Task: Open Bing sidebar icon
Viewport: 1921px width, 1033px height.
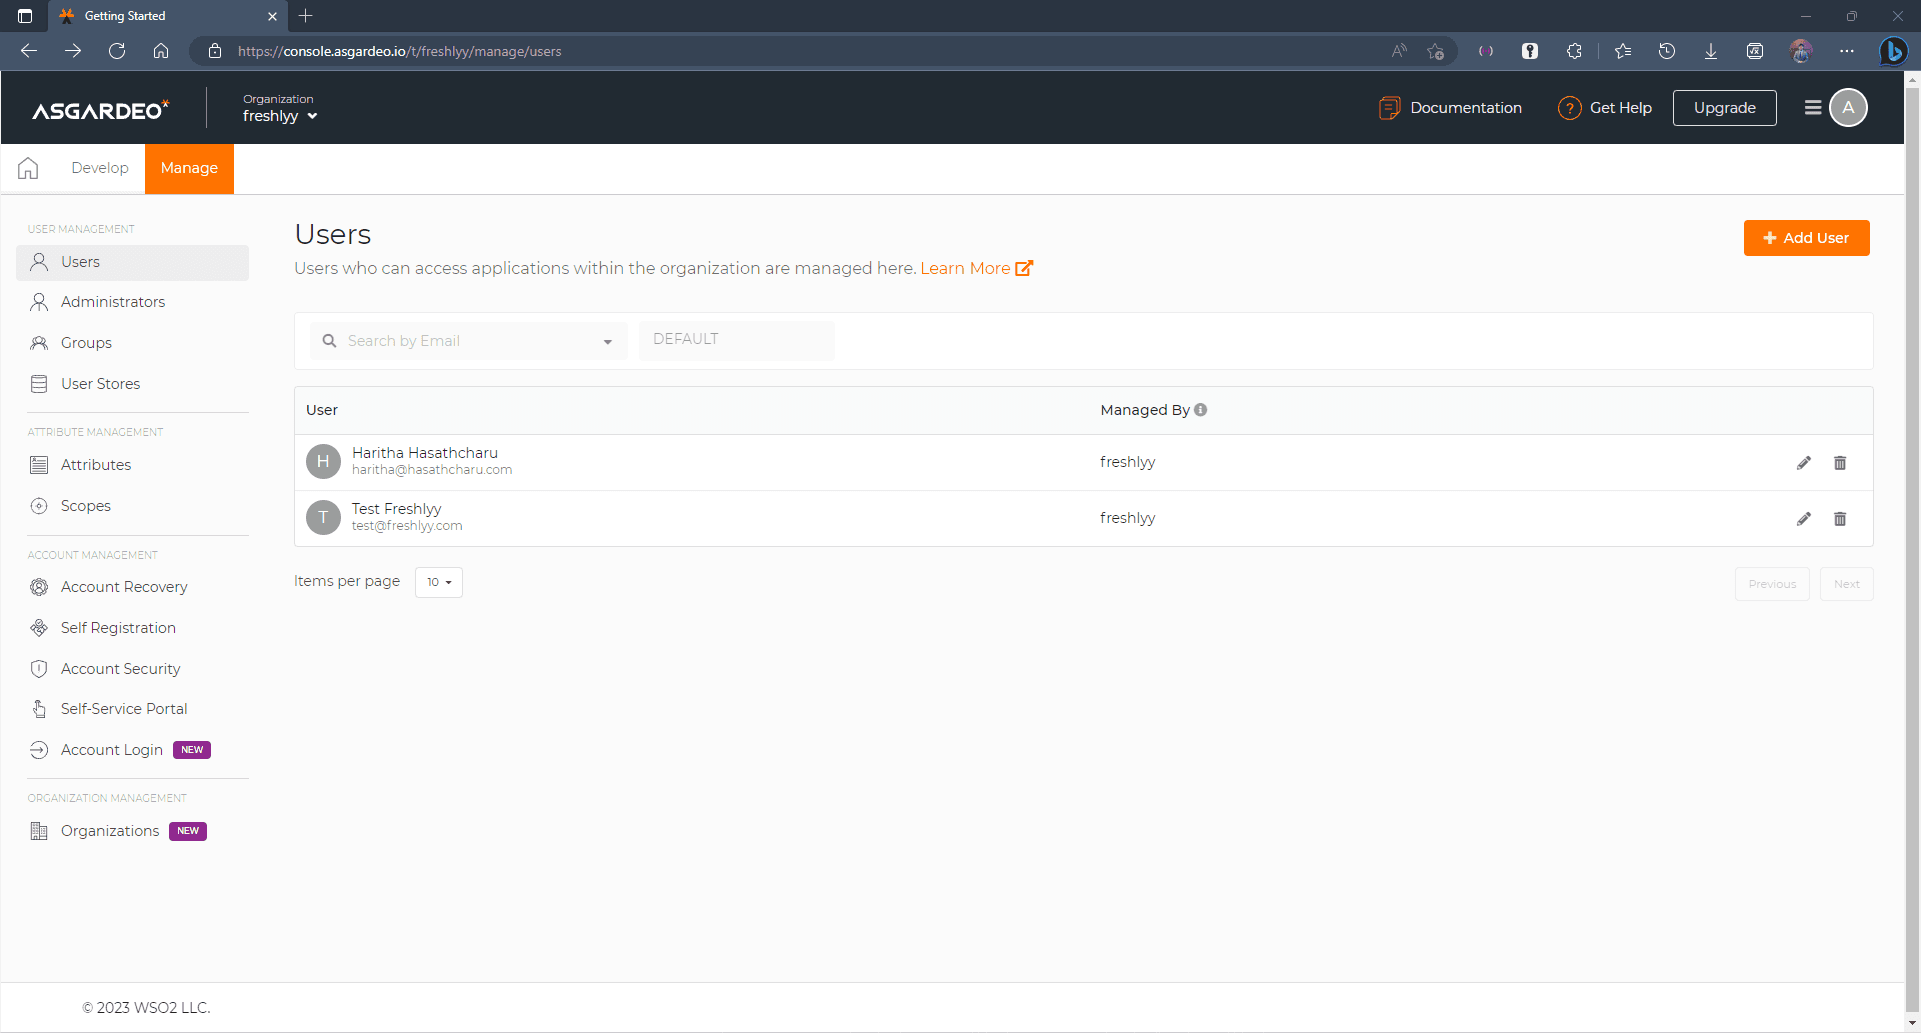Action: click(x=1893, y=51)
